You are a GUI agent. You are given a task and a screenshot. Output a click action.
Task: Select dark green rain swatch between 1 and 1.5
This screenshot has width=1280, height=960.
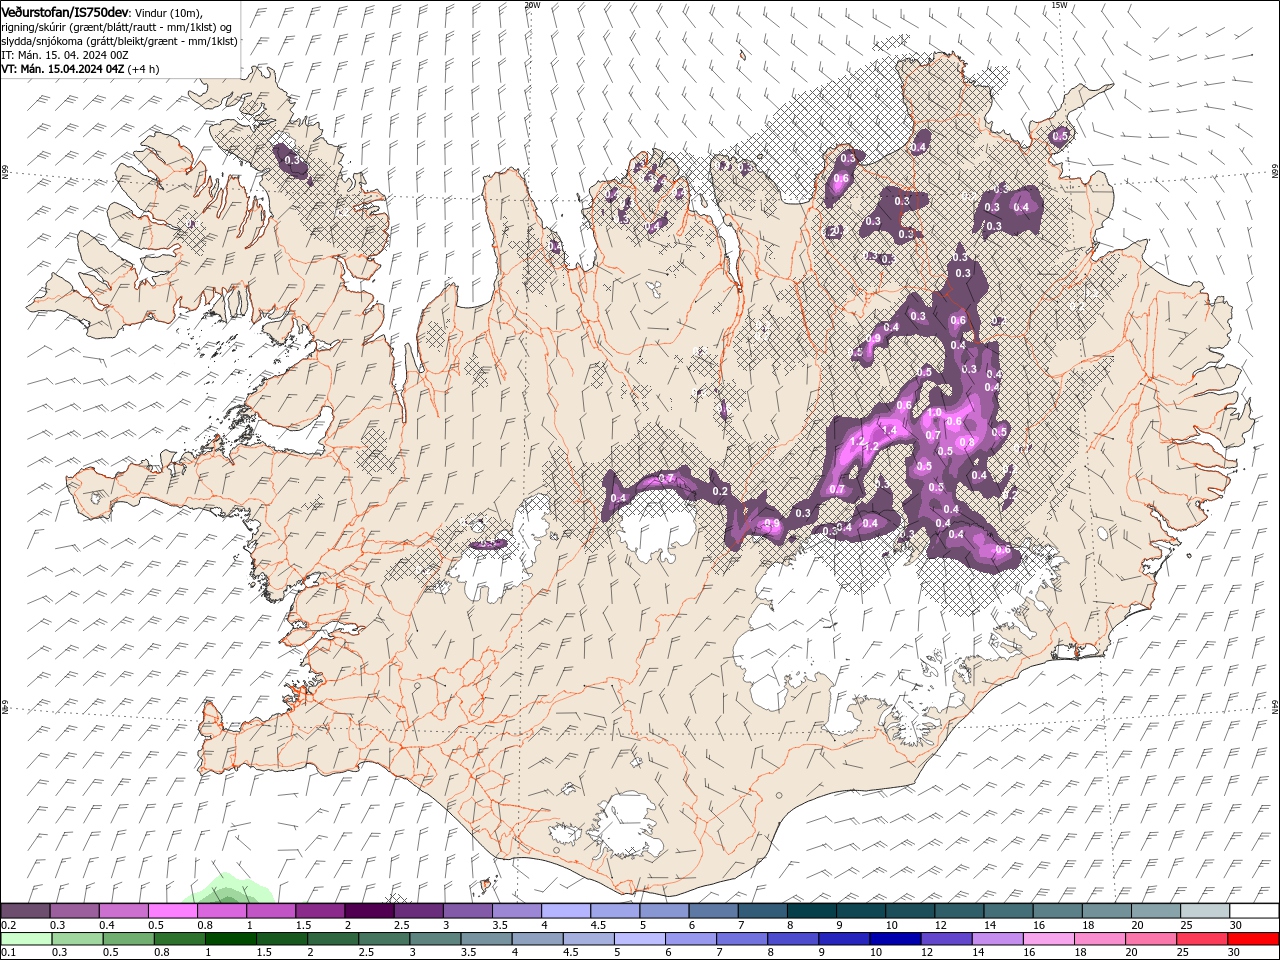230,939
